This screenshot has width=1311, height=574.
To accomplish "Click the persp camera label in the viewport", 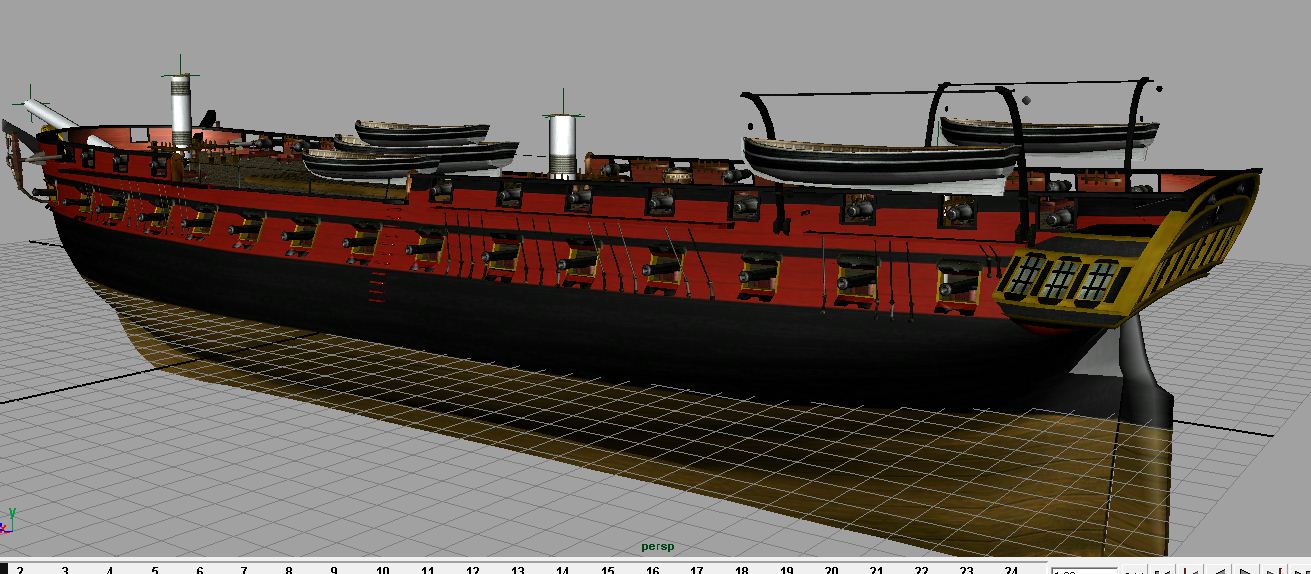I will coord(658,546).
